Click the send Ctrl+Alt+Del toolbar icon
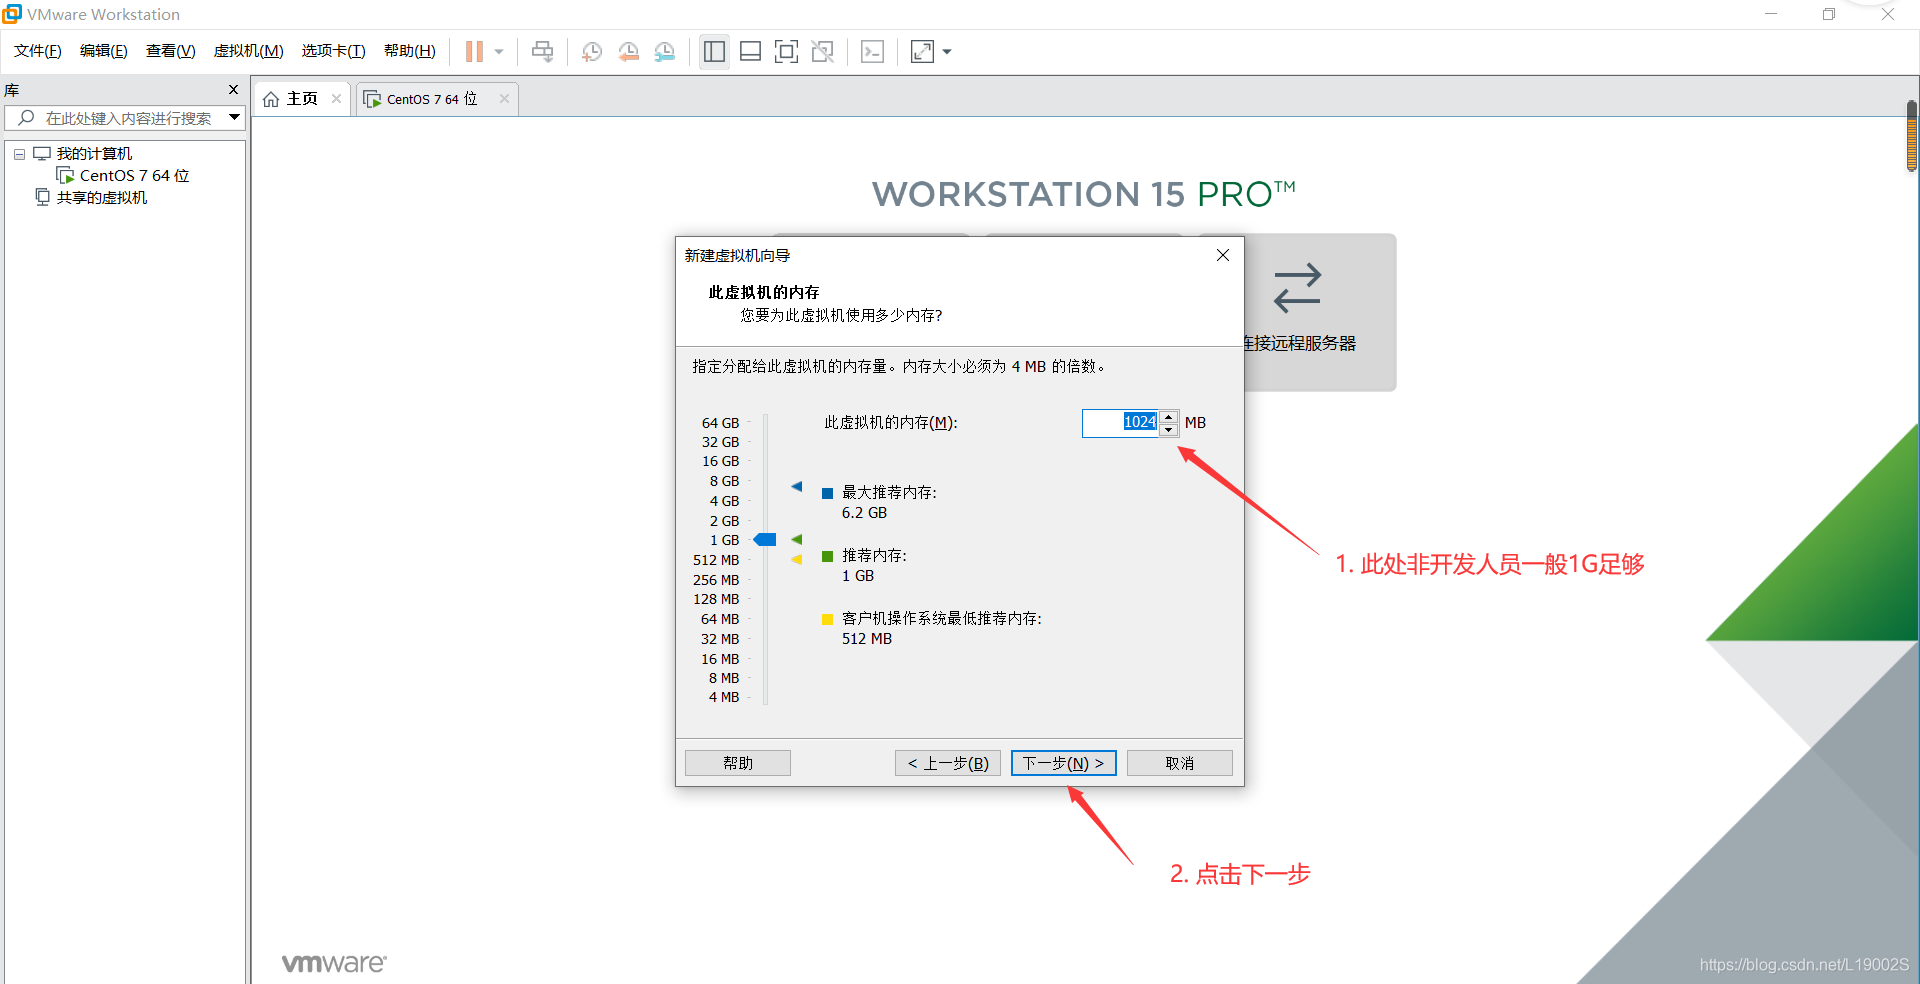 [542, 52]
